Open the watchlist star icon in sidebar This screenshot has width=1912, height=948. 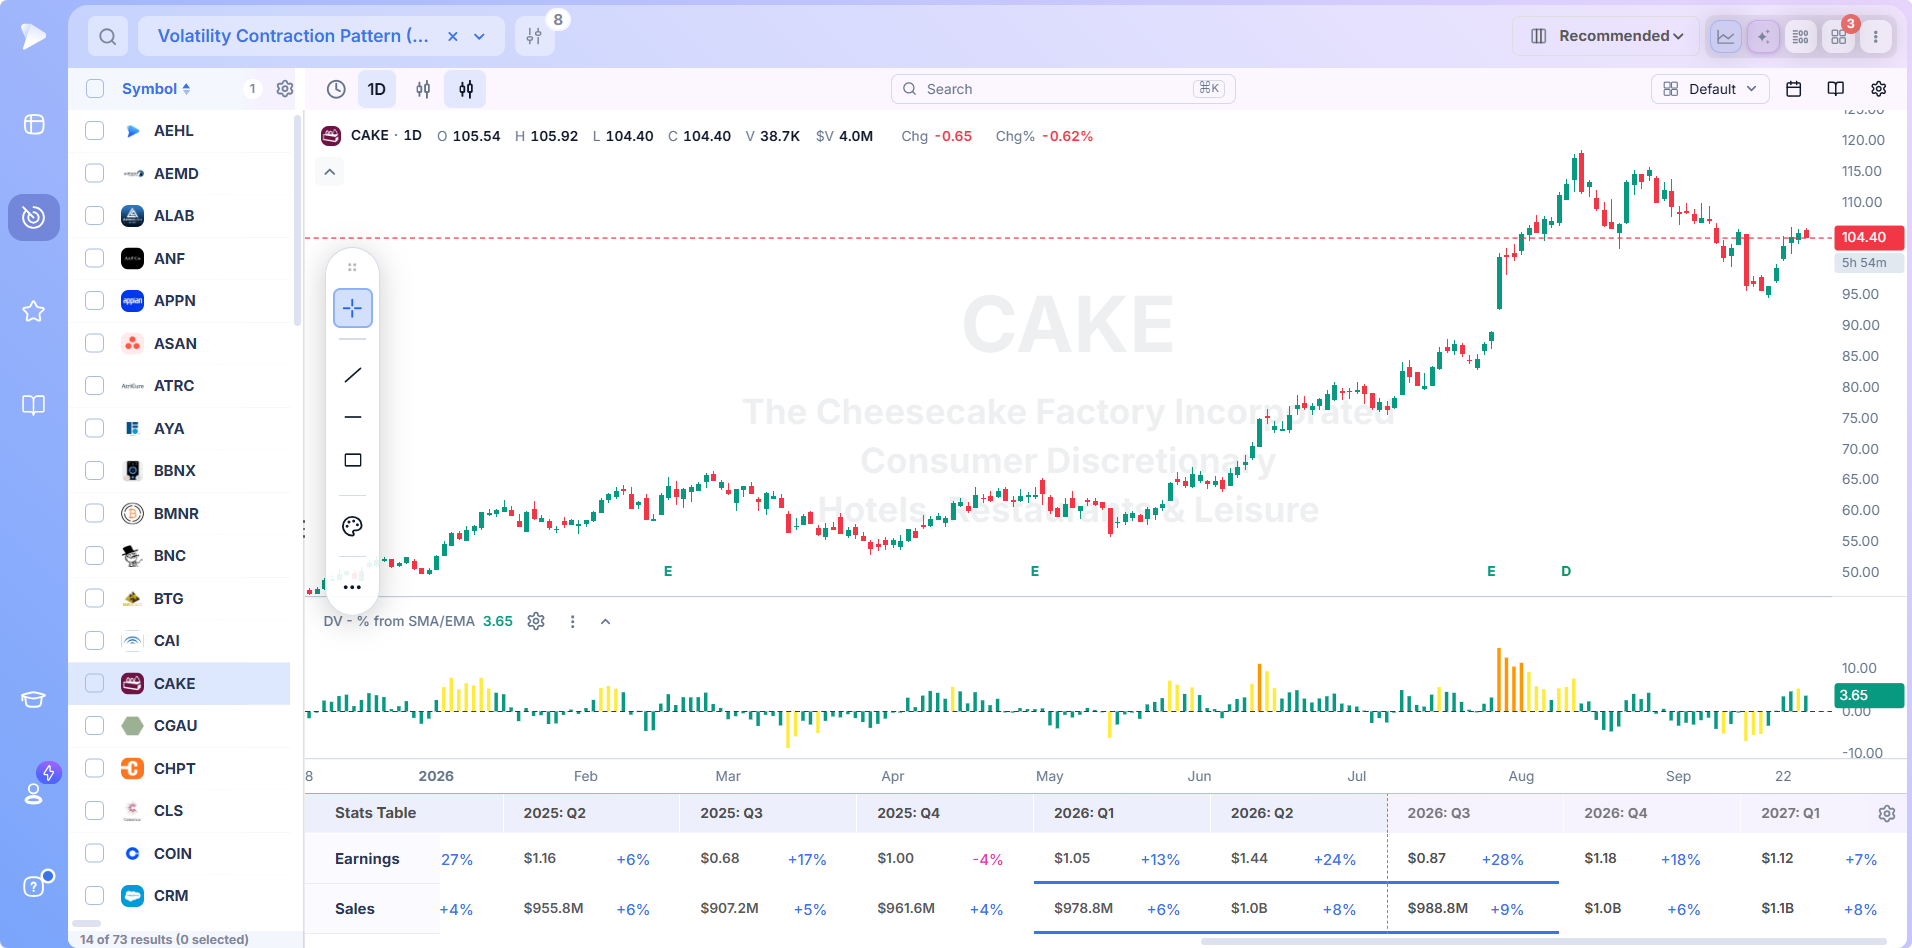tap(34, 311)
